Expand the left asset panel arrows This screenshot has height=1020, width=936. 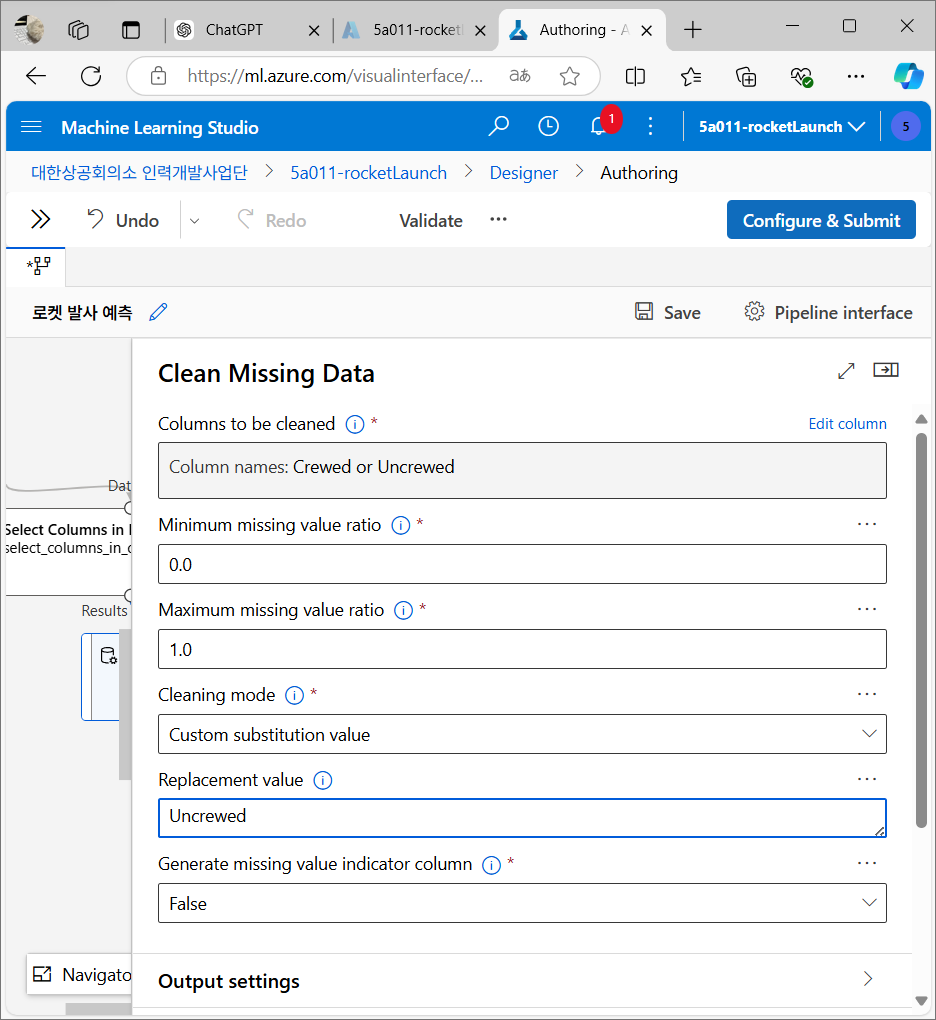(x=40, y=219)
